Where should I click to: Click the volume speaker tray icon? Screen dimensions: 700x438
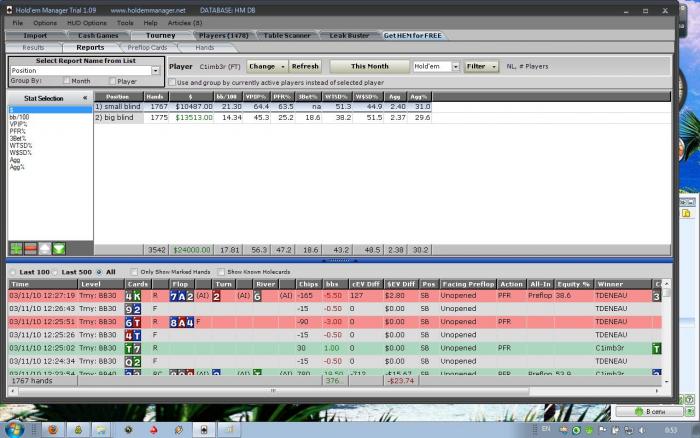[x=642, y=430]
